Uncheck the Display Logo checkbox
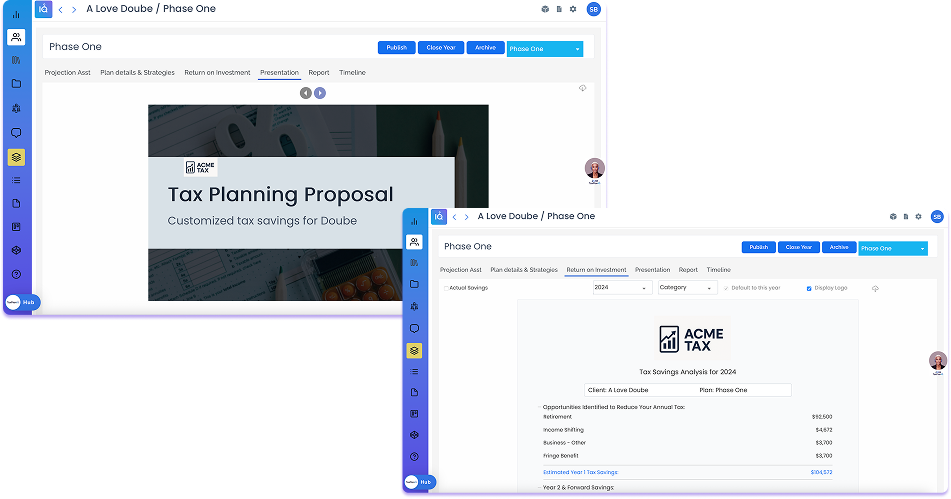The width and height of the screenshot is (951, 499). (809, 288)
